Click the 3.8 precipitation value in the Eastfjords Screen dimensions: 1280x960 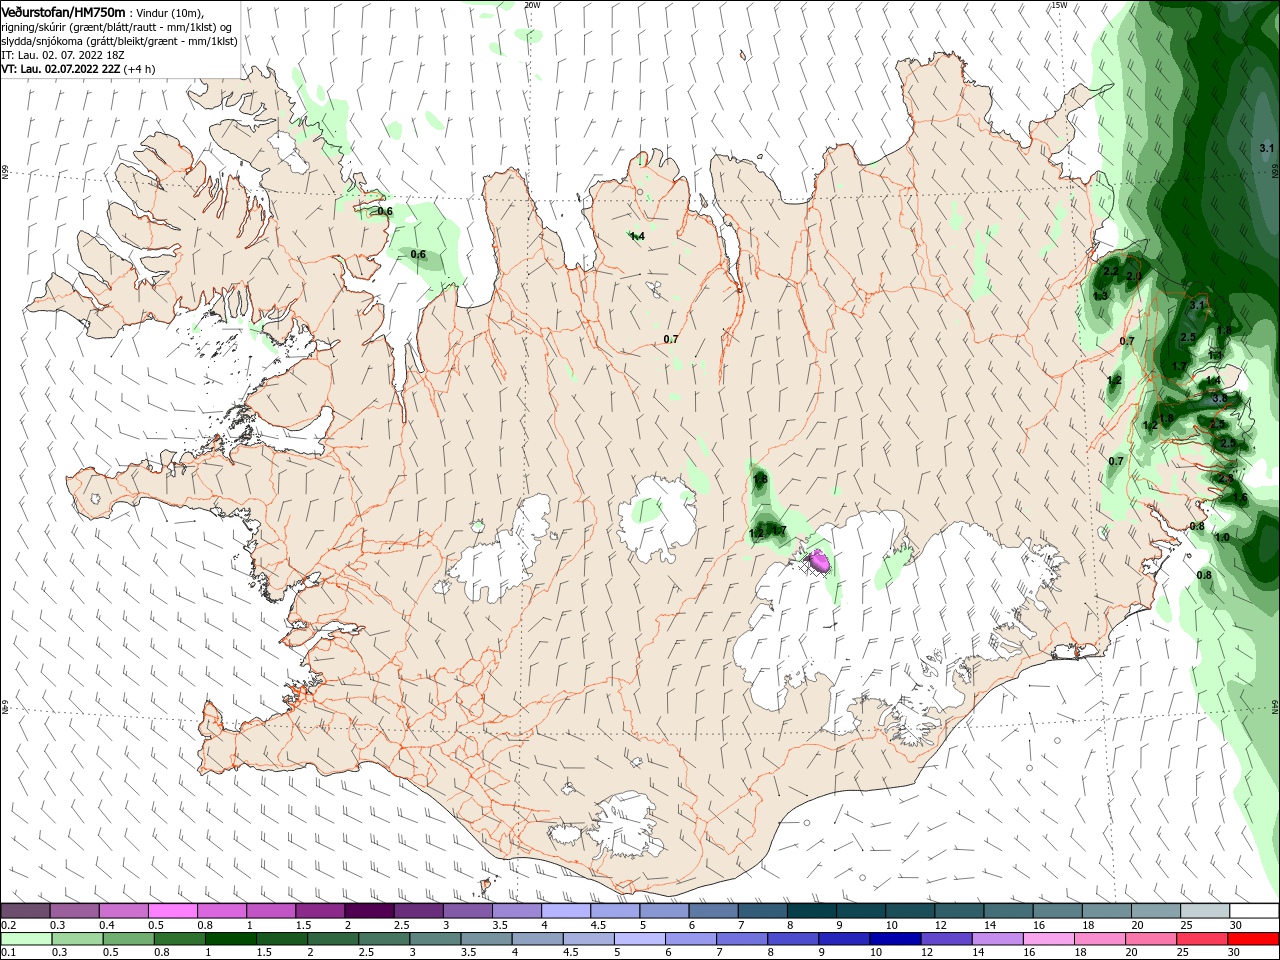(1219, 398)
